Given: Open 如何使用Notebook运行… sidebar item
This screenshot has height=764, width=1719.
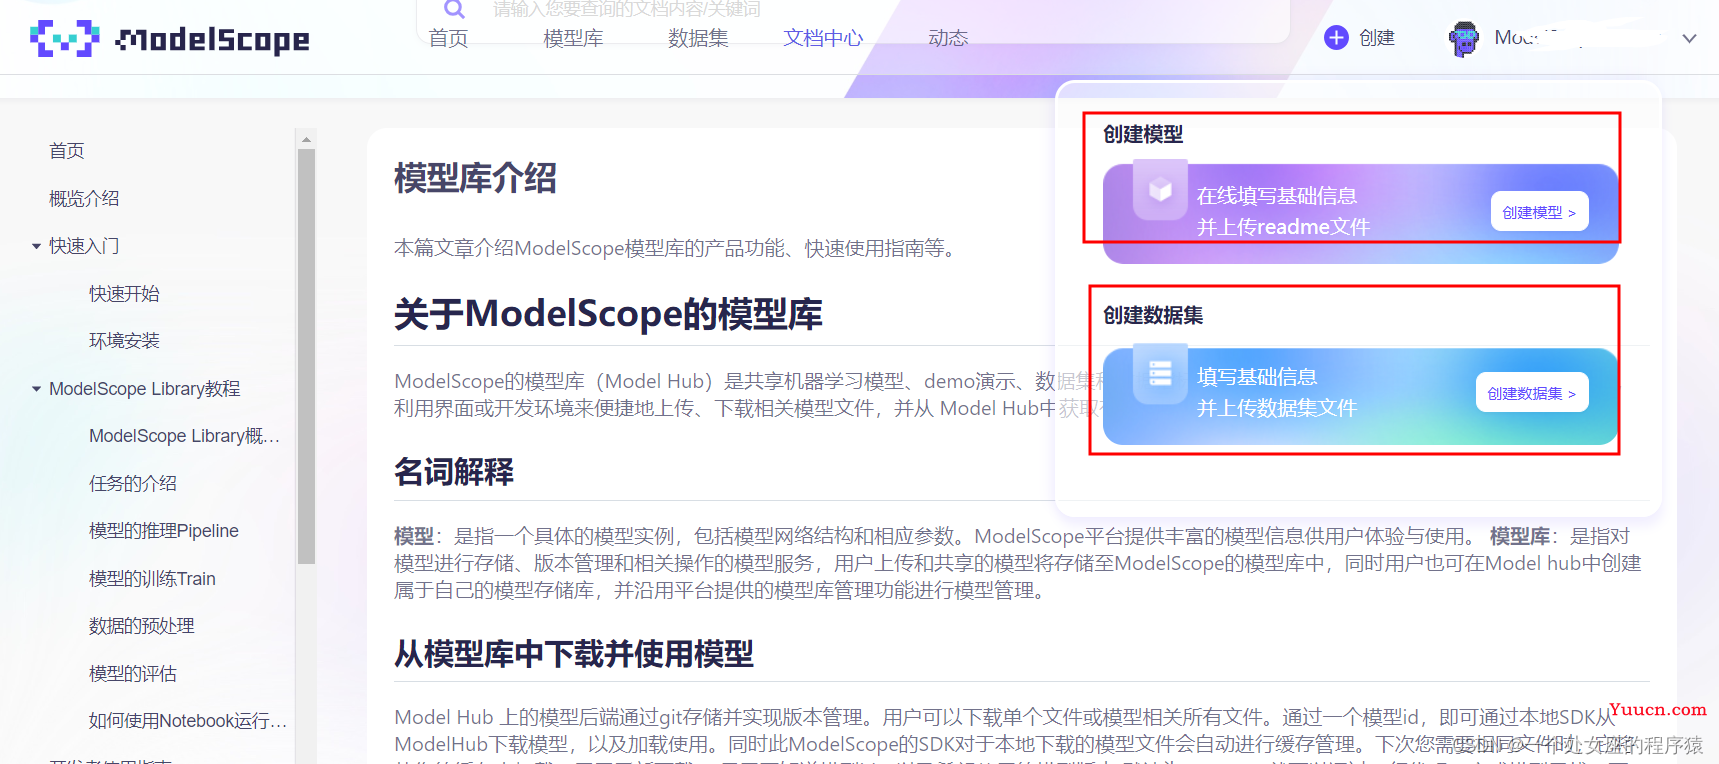Looking at the screenshot, I should click(188, 721).
